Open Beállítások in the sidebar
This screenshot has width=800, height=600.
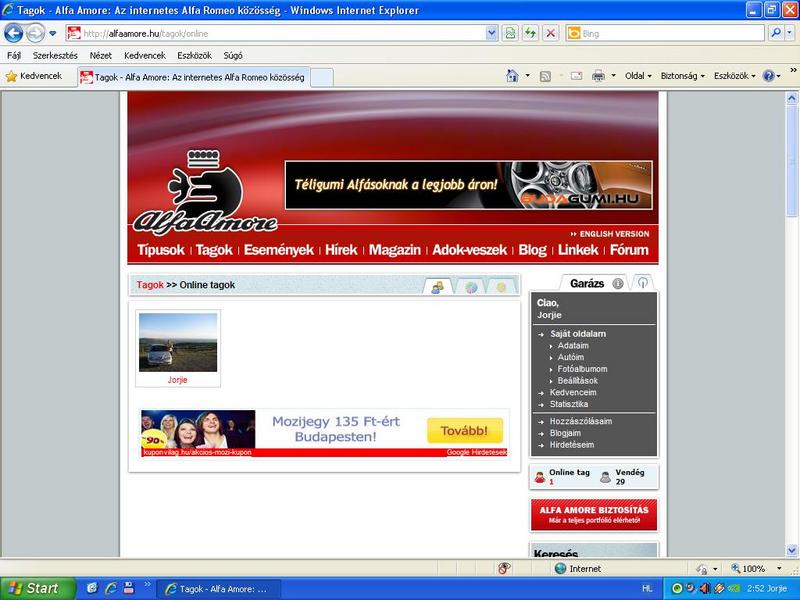(x=578, y=381)
